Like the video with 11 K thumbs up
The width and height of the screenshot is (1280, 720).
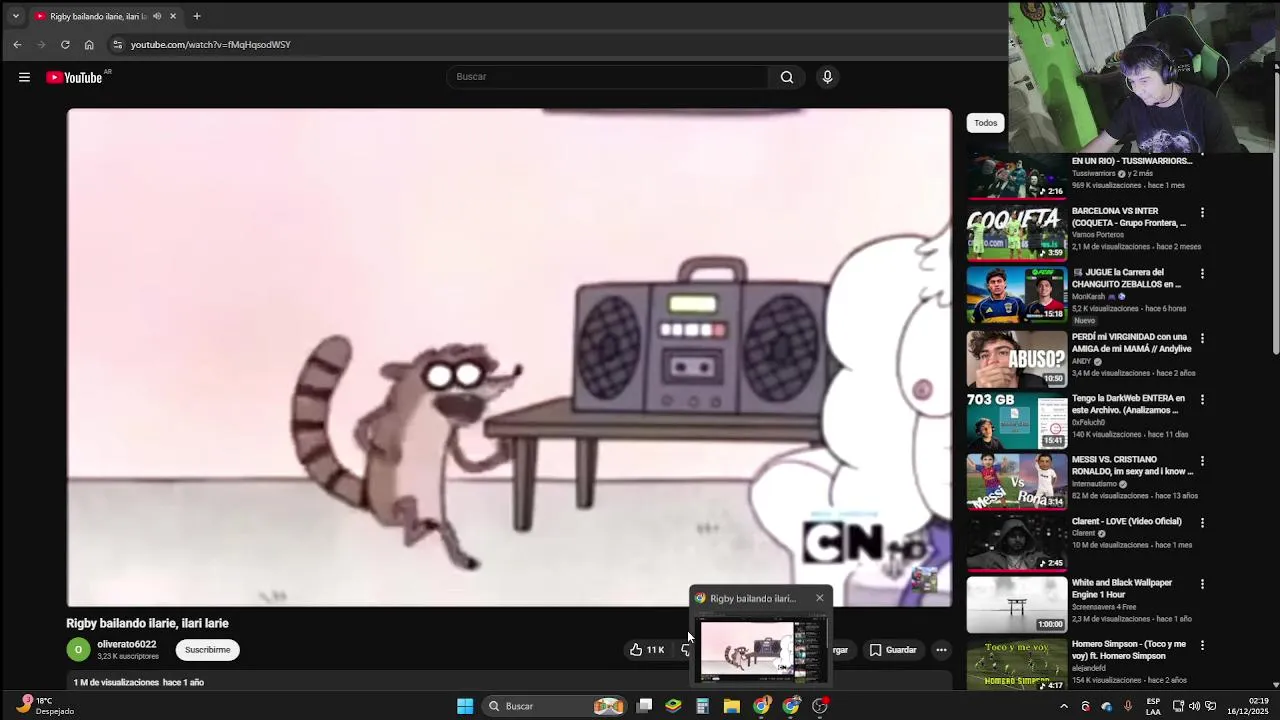coord(646,650)
